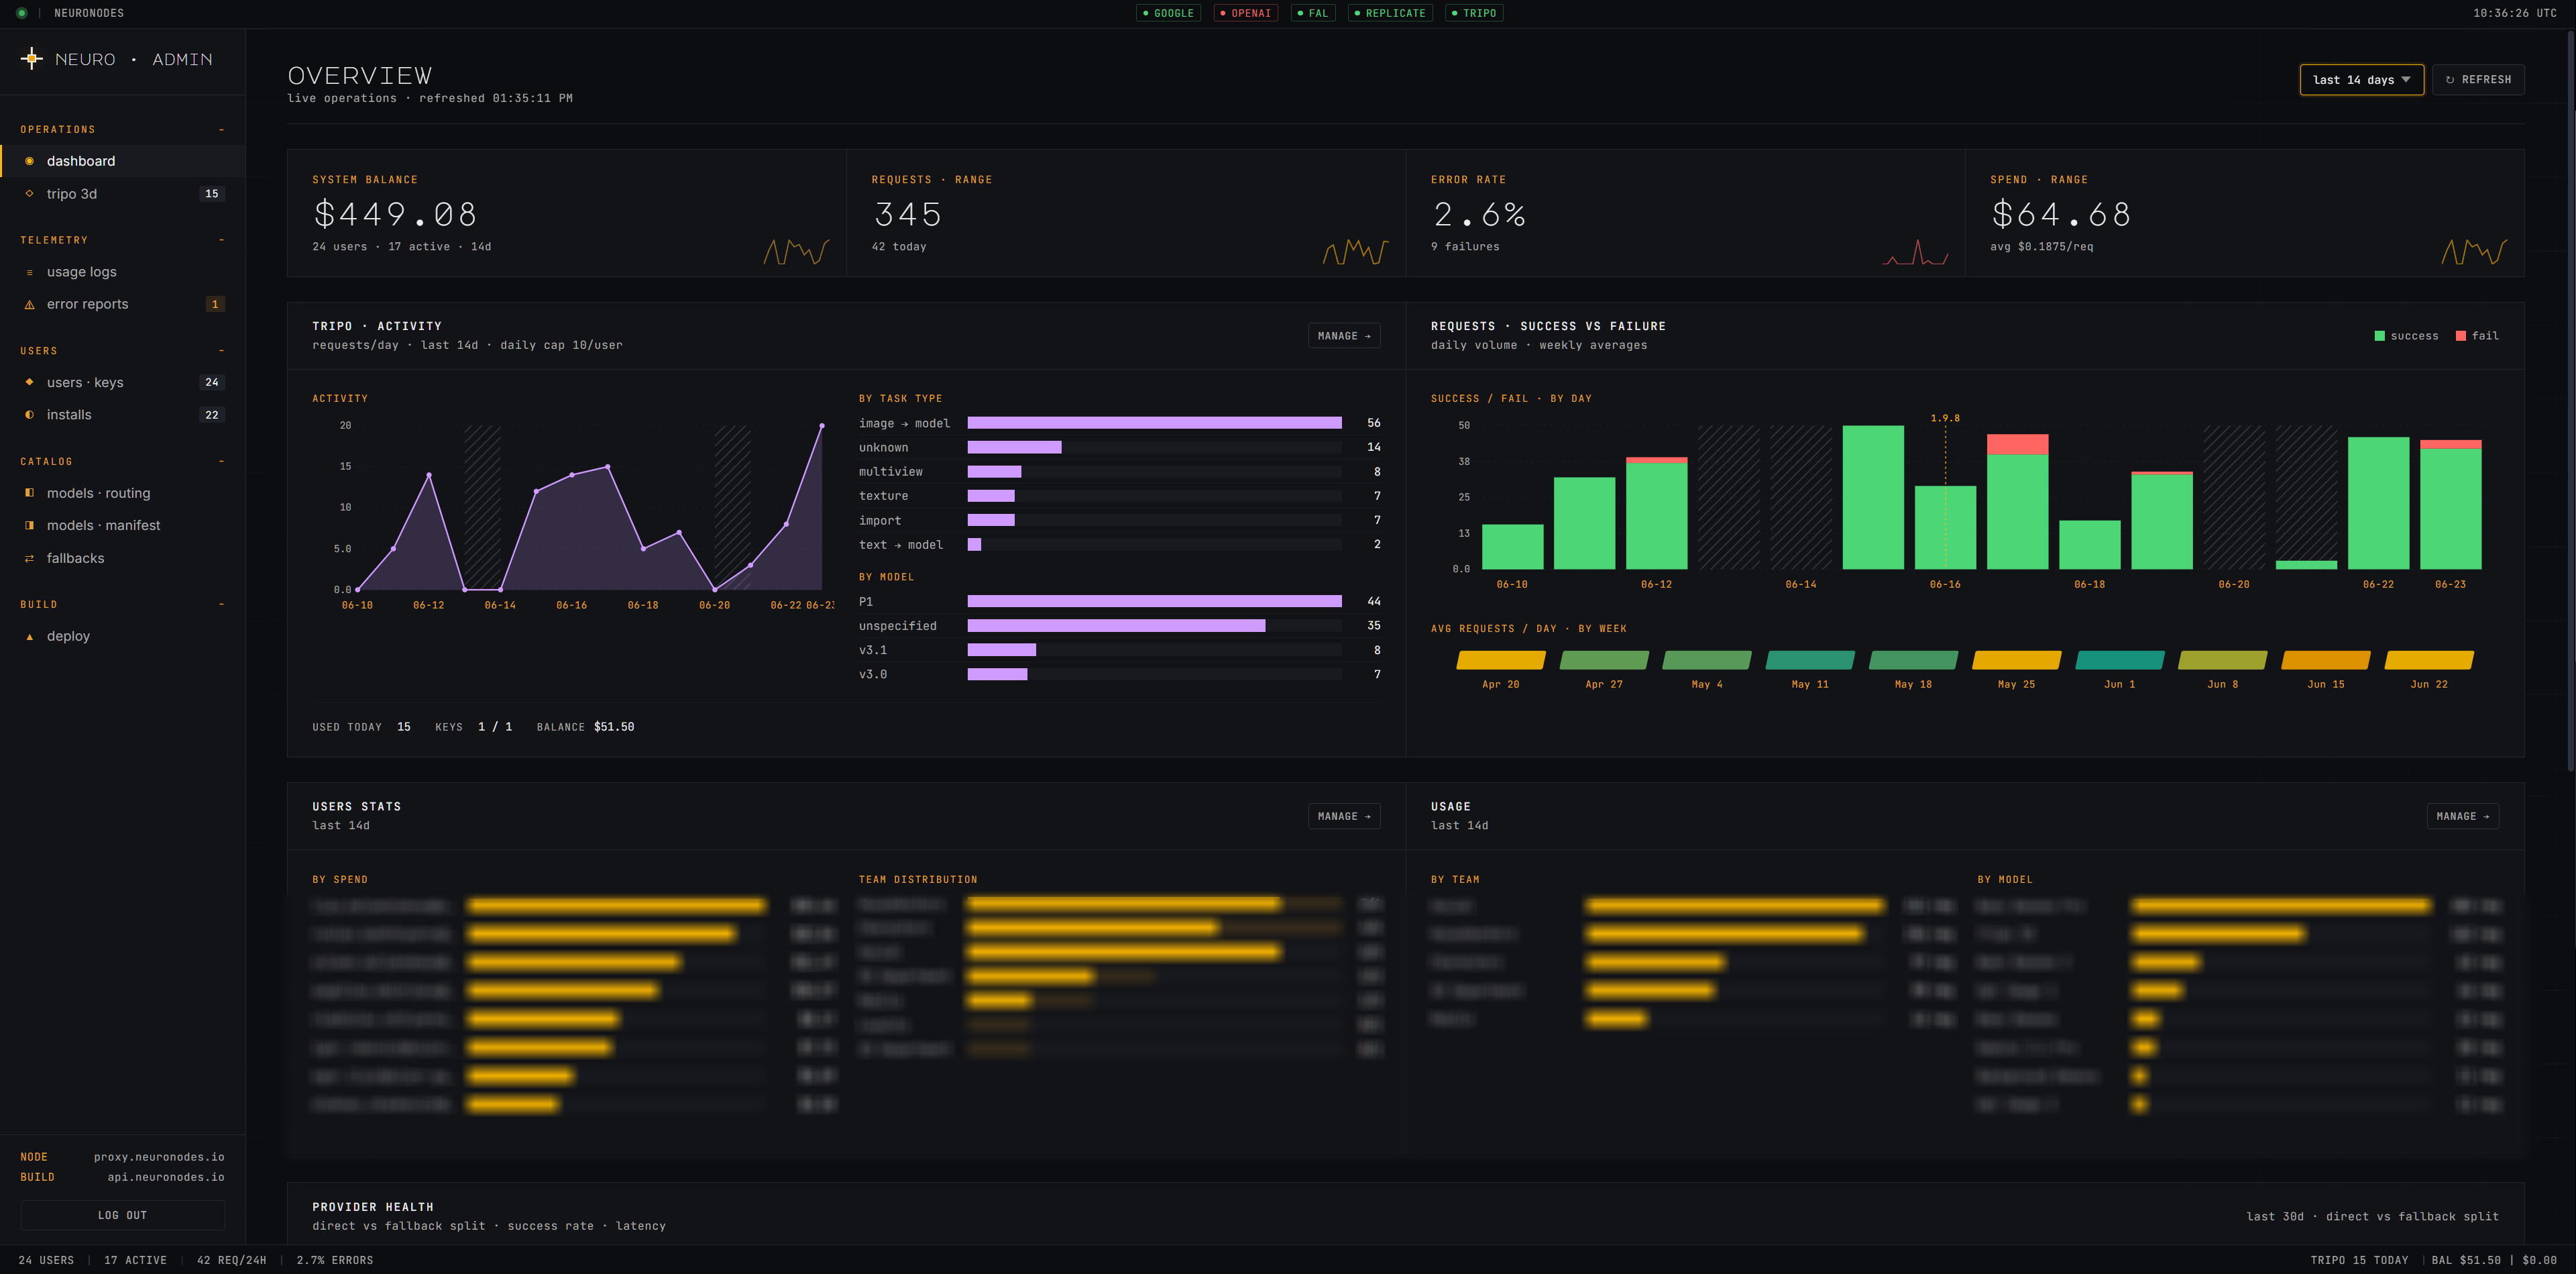Click the TRIPO provider status badge
This screenshot has width=2576, height=1274.
tap(1474, 13)
